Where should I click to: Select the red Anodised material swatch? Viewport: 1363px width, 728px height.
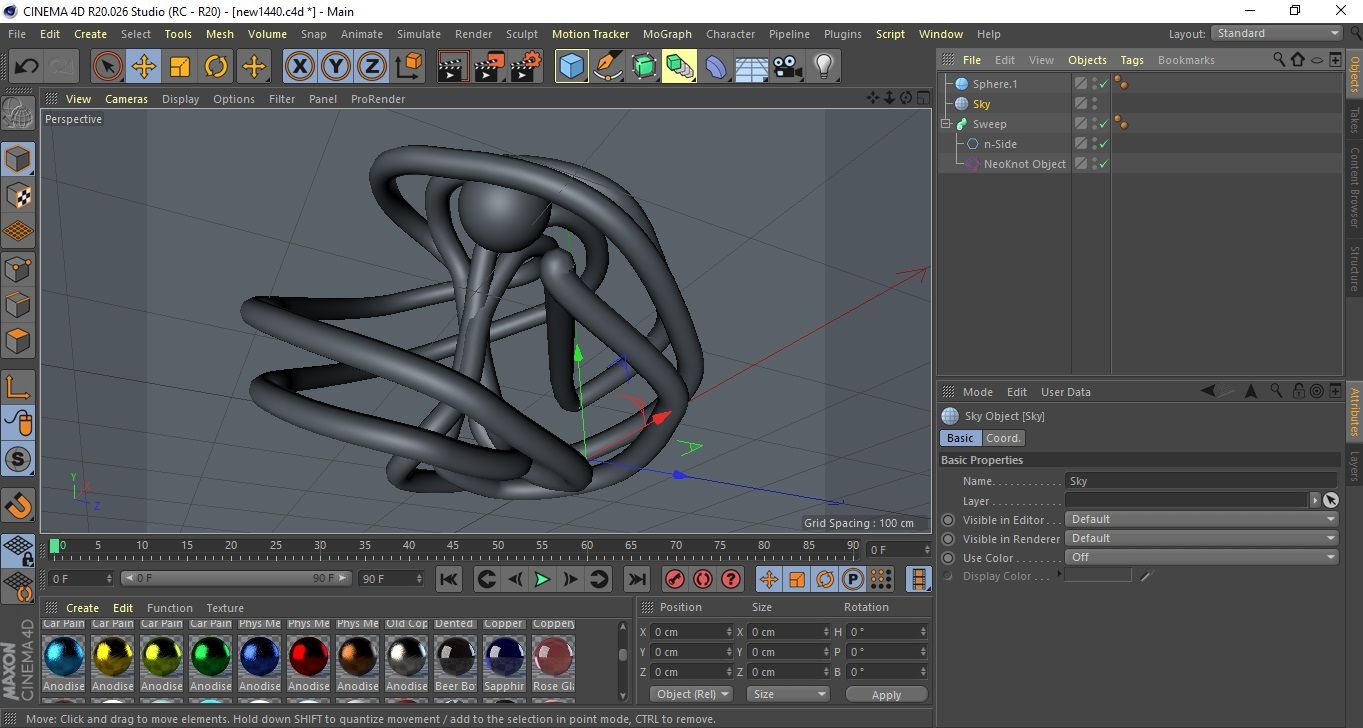tap(308, 656)
